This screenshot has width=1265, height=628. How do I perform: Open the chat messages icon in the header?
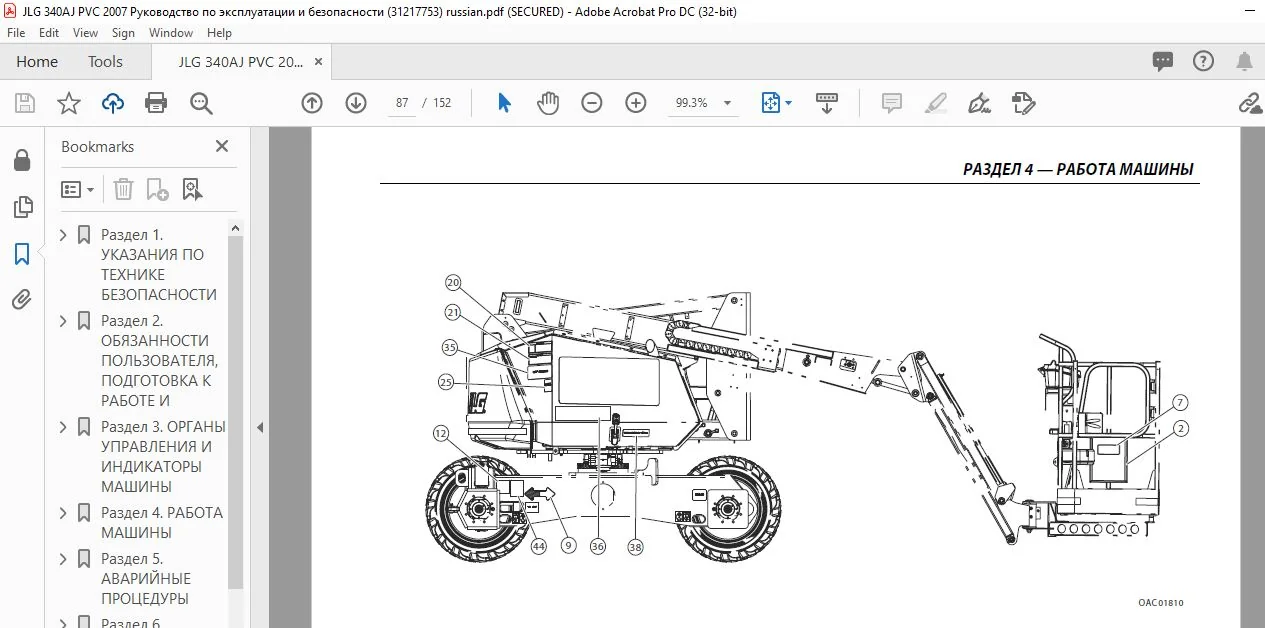pyautogui.click(x=1163, y=62)
